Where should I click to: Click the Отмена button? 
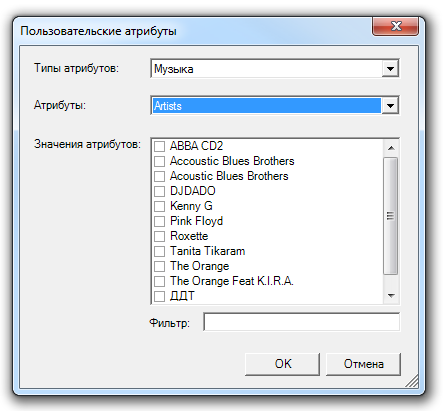(x=363, y=364)
